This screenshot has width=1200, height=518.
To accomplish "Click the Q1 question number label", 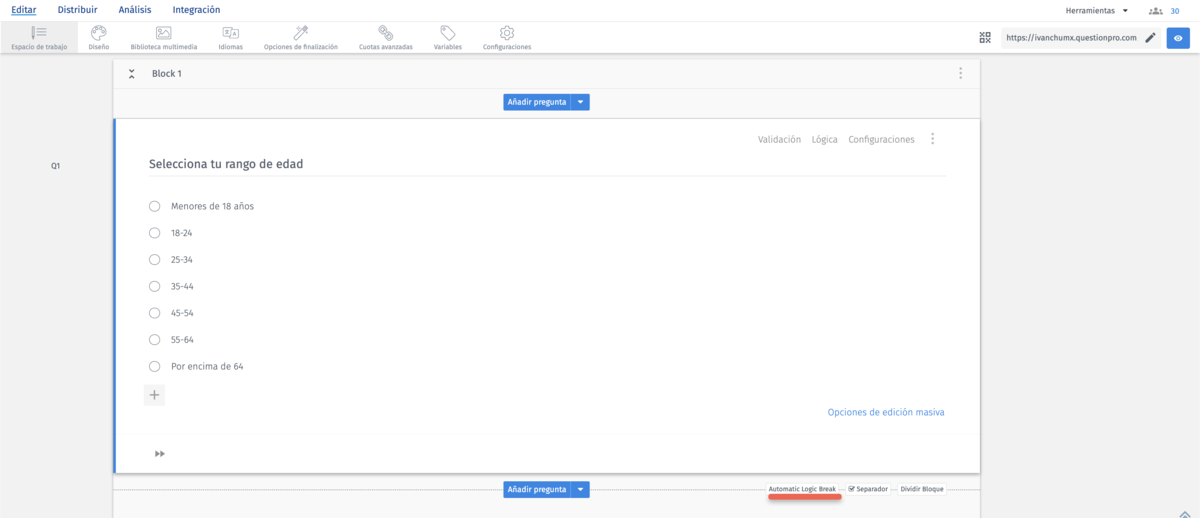I will coord(56,166).
